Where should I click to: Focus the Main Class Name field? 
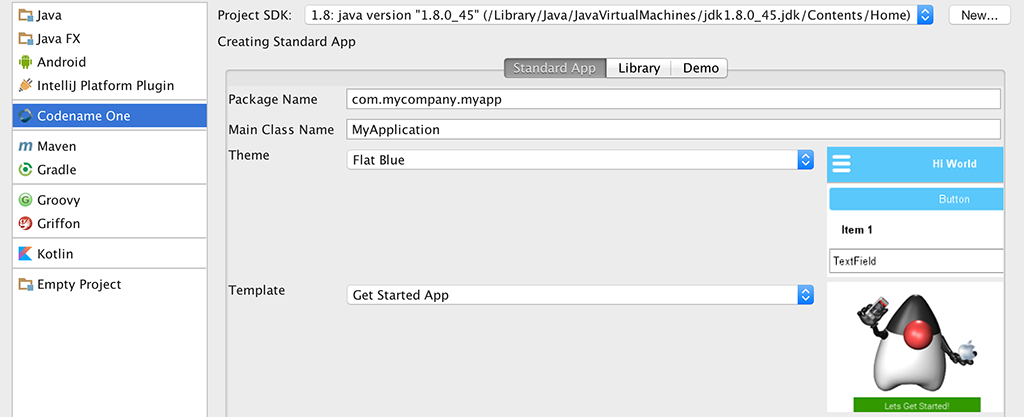click(x=673, y=129)
